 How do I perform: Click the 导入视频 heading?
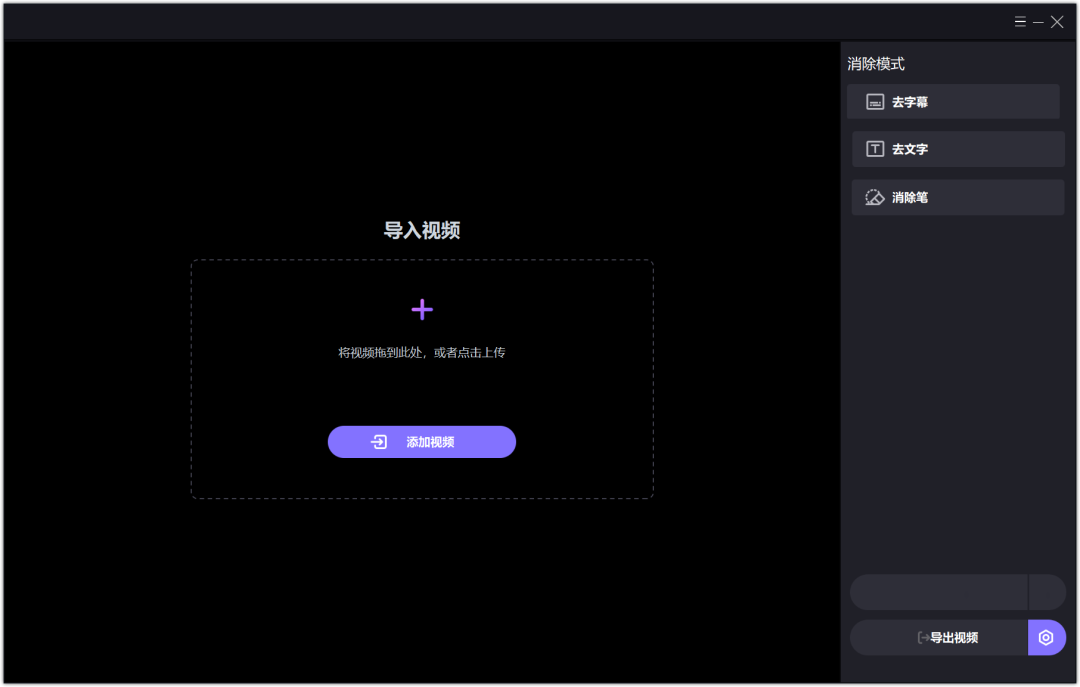[422, 230]
